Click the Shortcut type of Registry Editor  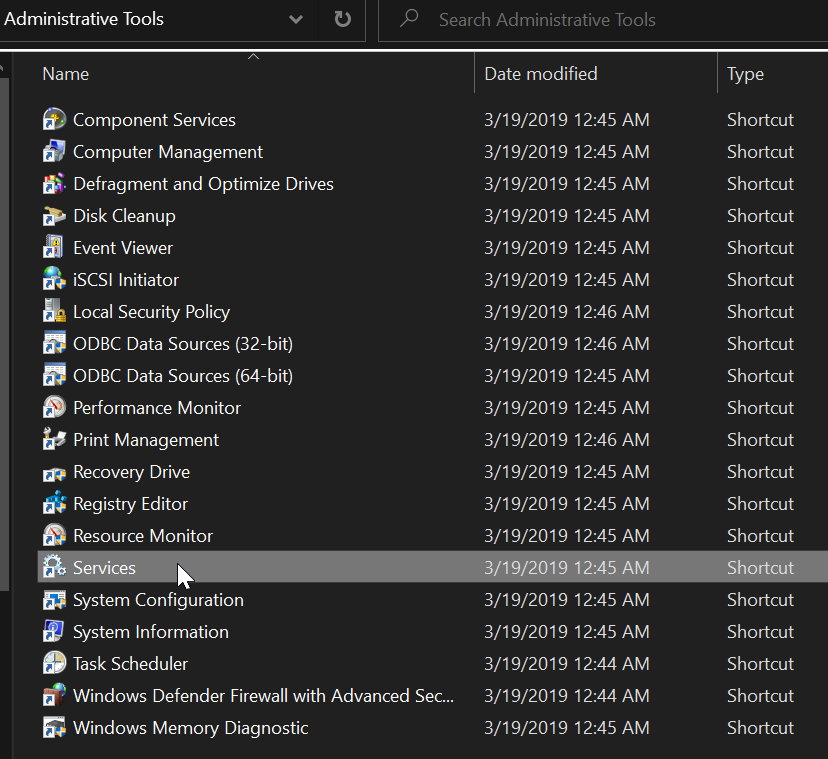click(760, 503)
